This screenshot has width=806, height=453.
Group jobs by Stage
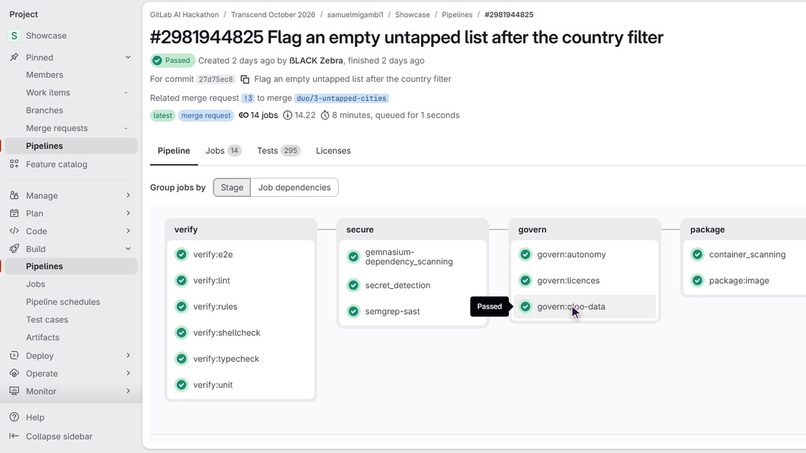tap(232, 188)
